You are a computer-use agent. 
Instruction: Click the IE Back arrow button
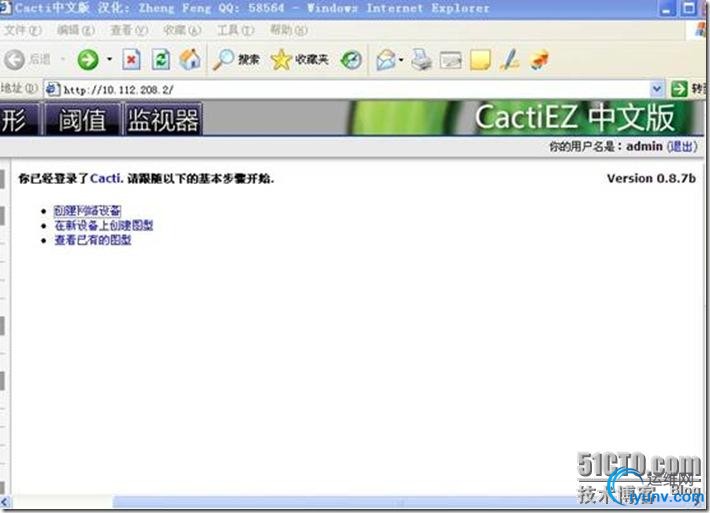pyautogui.click(x=14, y=60)
